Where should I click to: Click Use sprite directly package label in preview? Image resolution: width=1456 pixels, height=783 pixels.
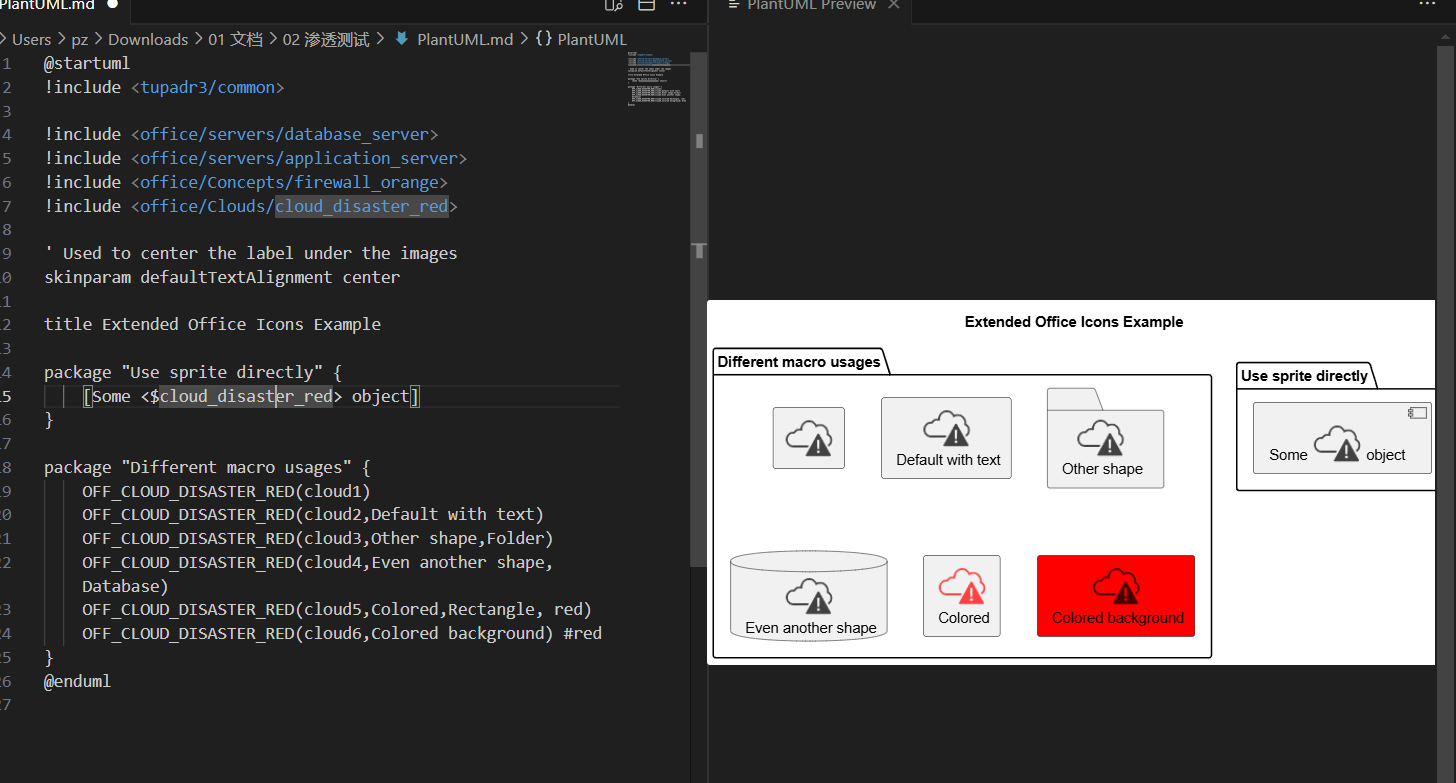pos(1304,376)
